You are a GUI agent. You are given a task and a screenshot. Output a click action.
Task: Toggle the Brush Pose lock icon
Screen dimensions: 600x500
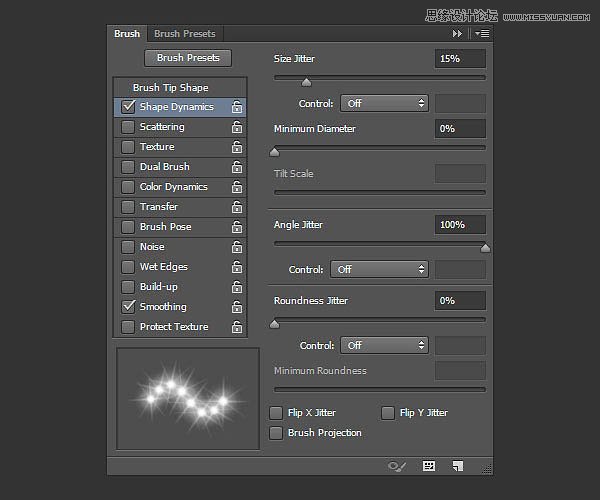(237, 227)
